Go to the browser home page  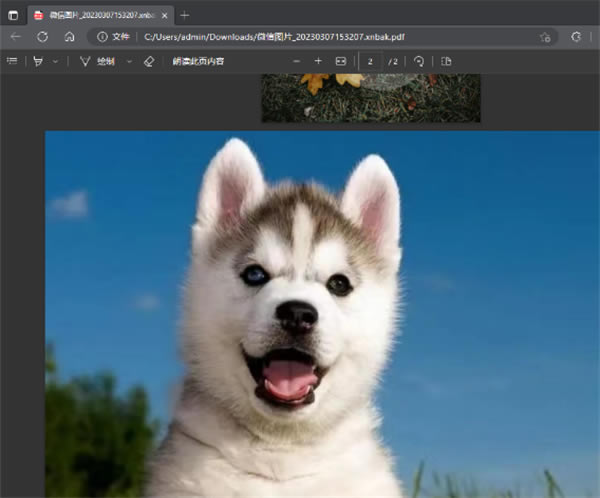[69, 36]
